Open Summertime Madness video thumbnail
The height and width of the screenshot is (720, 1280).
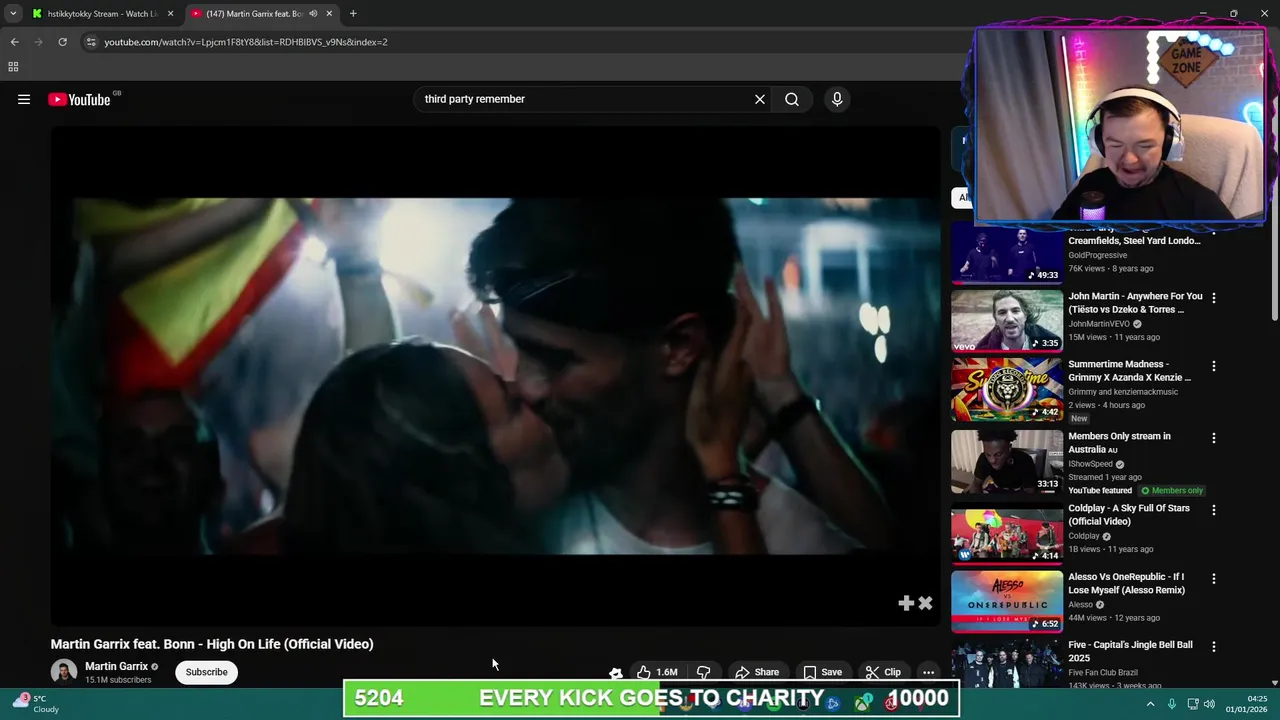(1007, 390)
